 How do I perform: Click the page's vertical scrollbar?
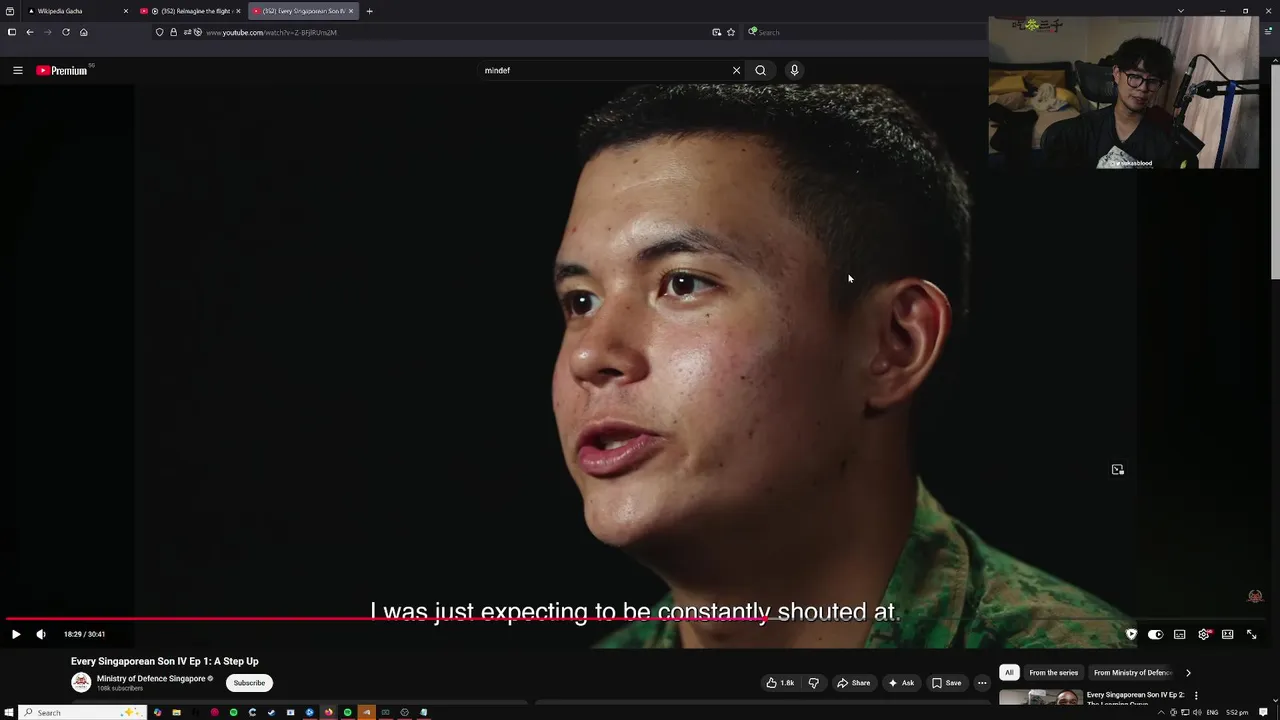click(1275, 170)
